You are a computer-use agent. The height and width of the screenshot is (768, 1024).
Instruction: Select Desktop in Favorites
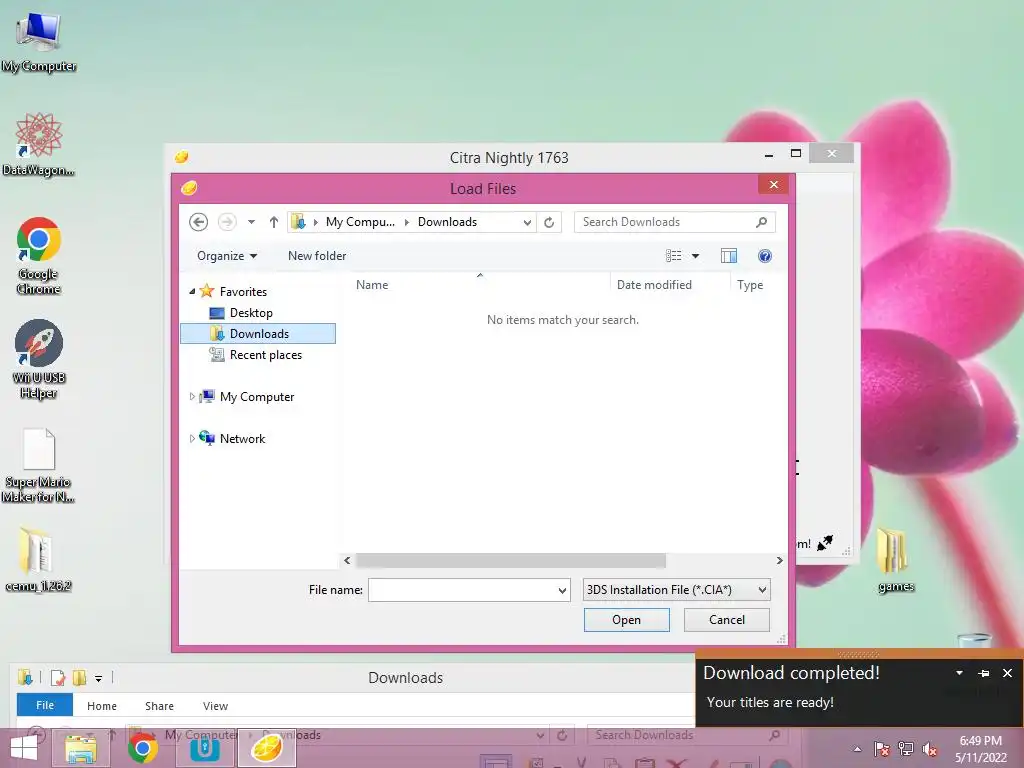click(x=251, y=313)
